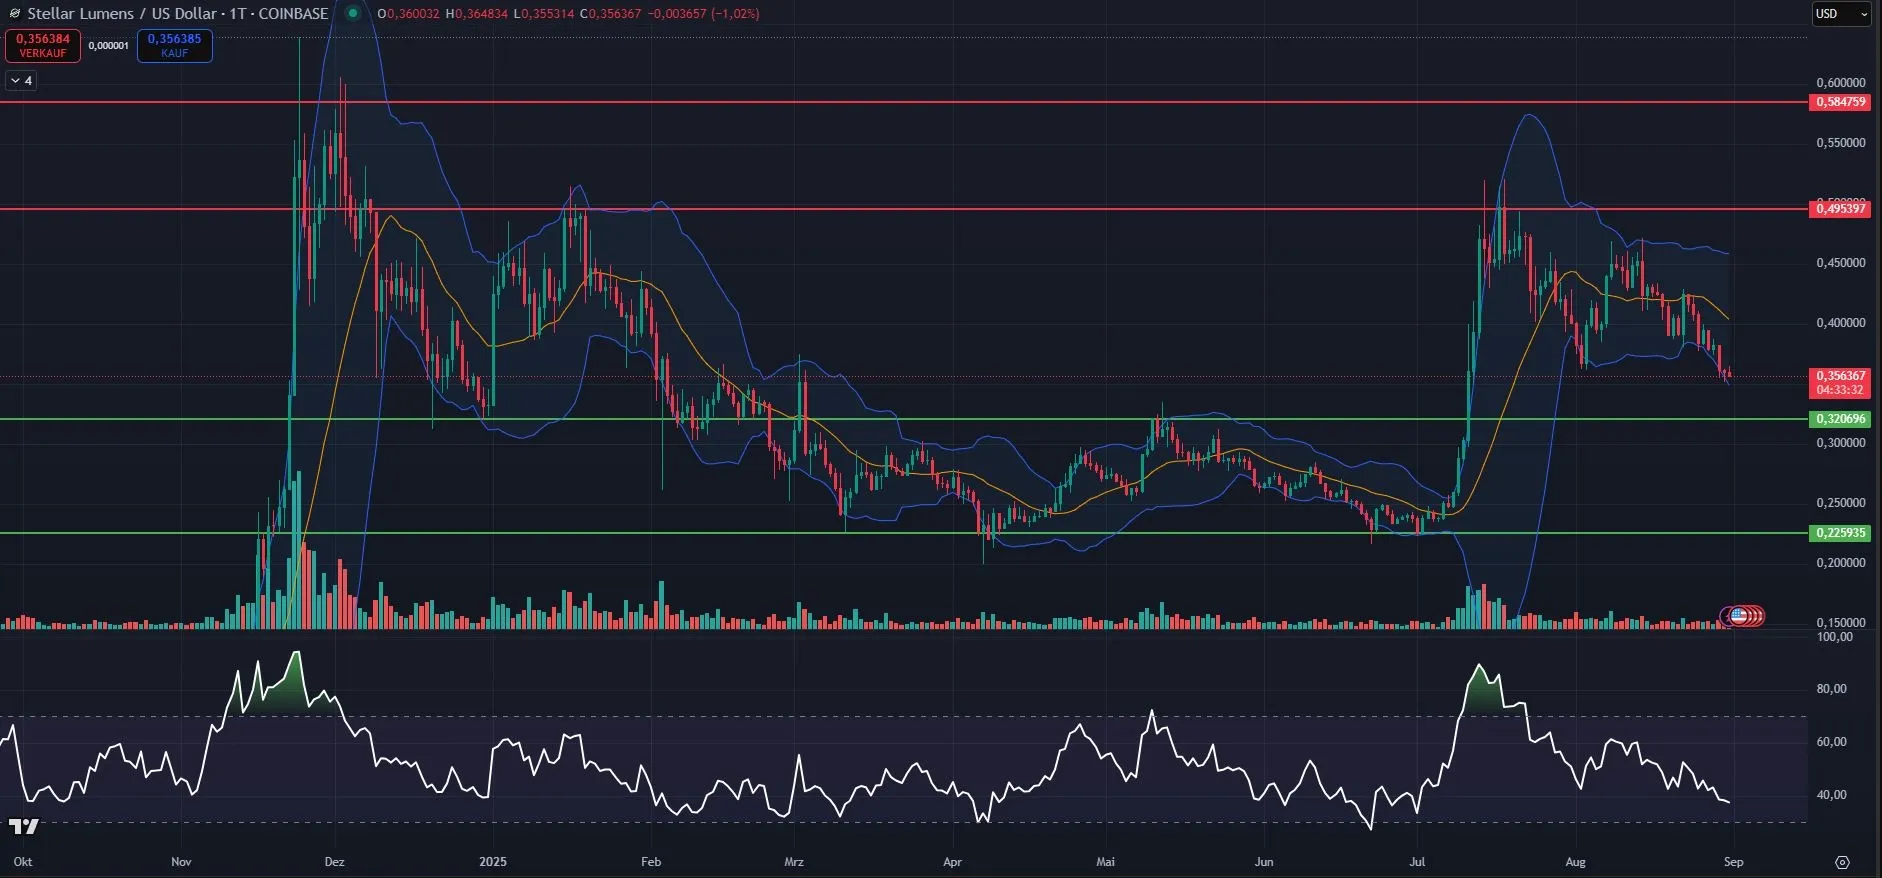The height and width of the screenshot is (878, 1882).
Task: Click the 0,300000 price axis label
Action: tap(1840, 443)
